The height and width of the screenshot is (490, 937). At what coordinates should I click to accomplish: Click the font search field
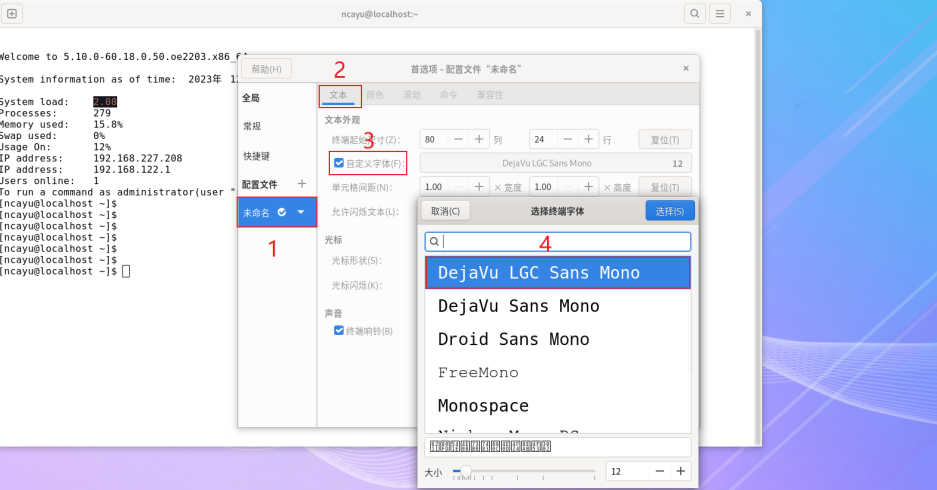558,241
